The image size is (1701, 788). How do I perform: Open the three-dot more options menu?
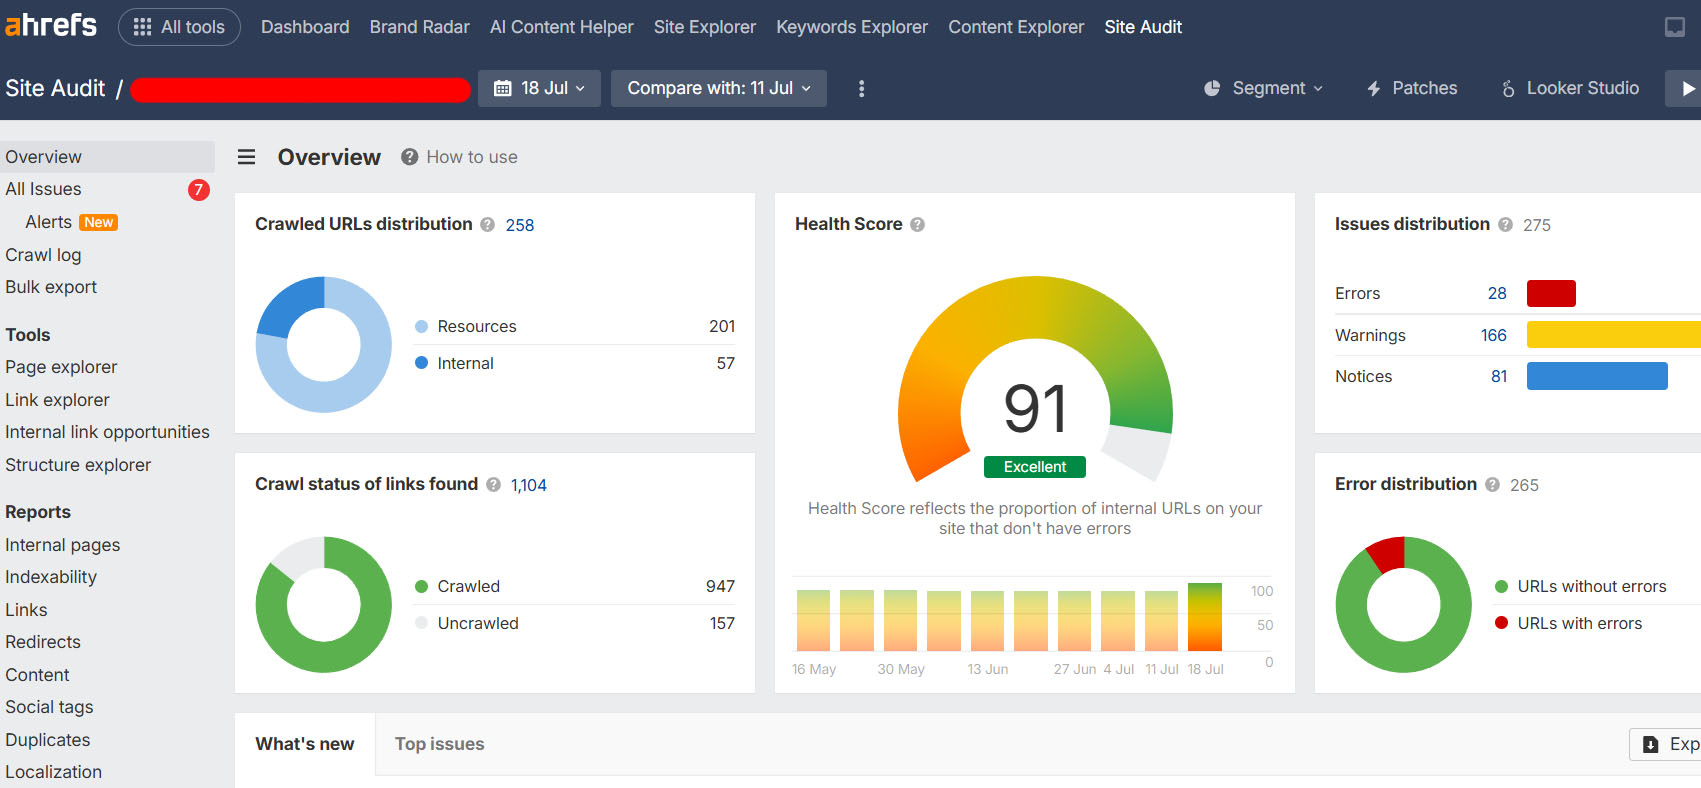[x=861, y=88]
